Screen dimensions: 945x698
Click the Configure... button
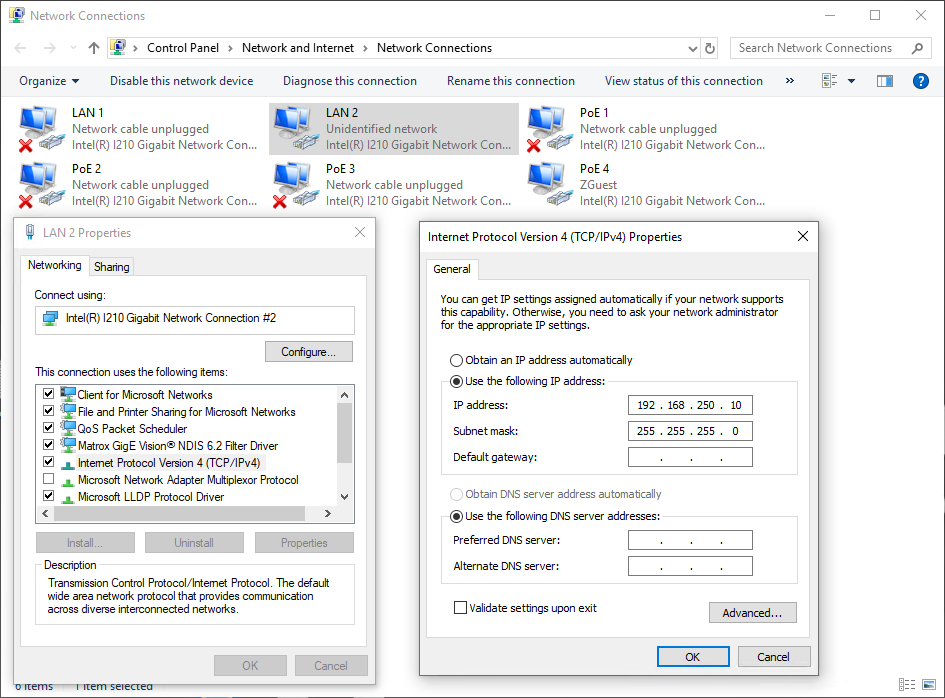pos(309,352)
